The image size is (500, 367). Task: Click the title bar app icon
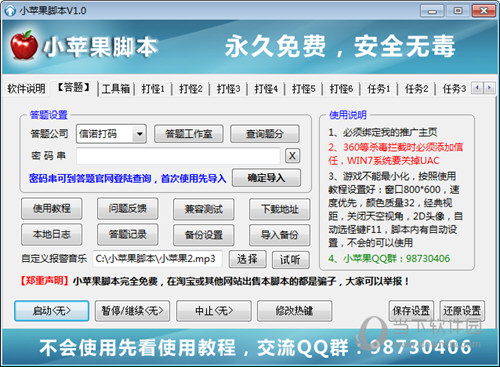[x=10, y=10]
